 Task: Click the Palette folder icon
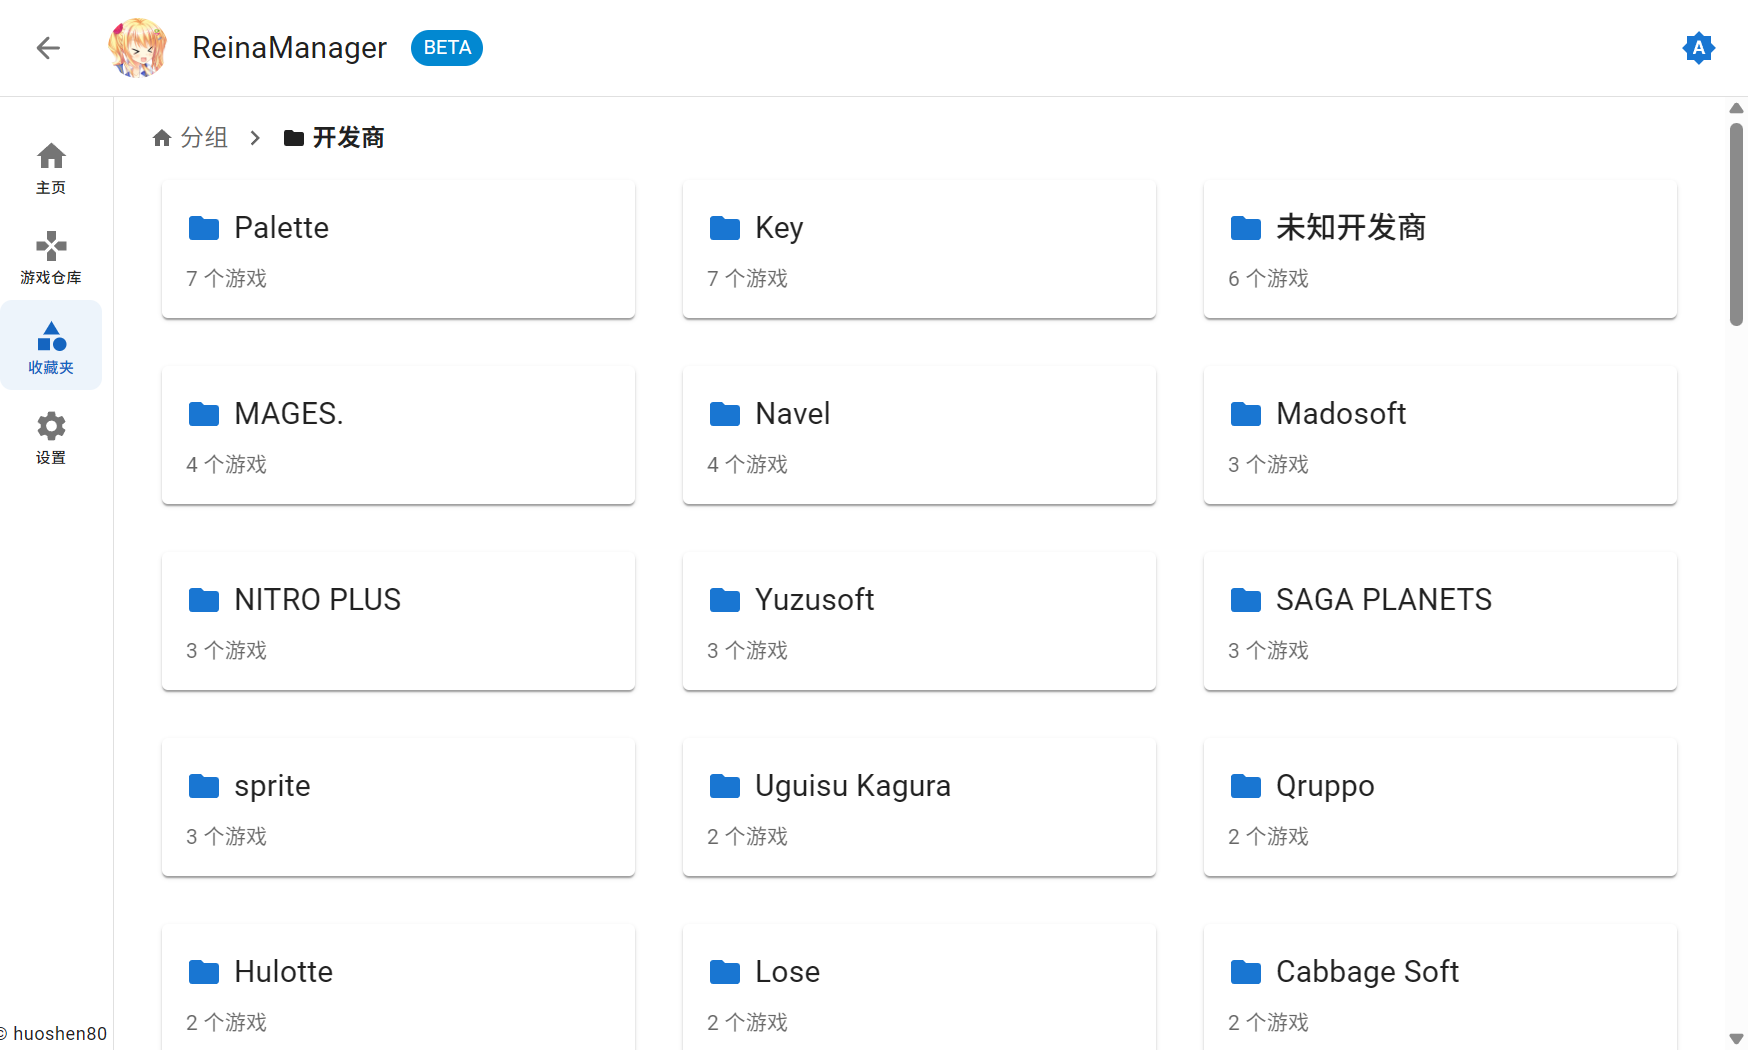[x=204, y=228]
